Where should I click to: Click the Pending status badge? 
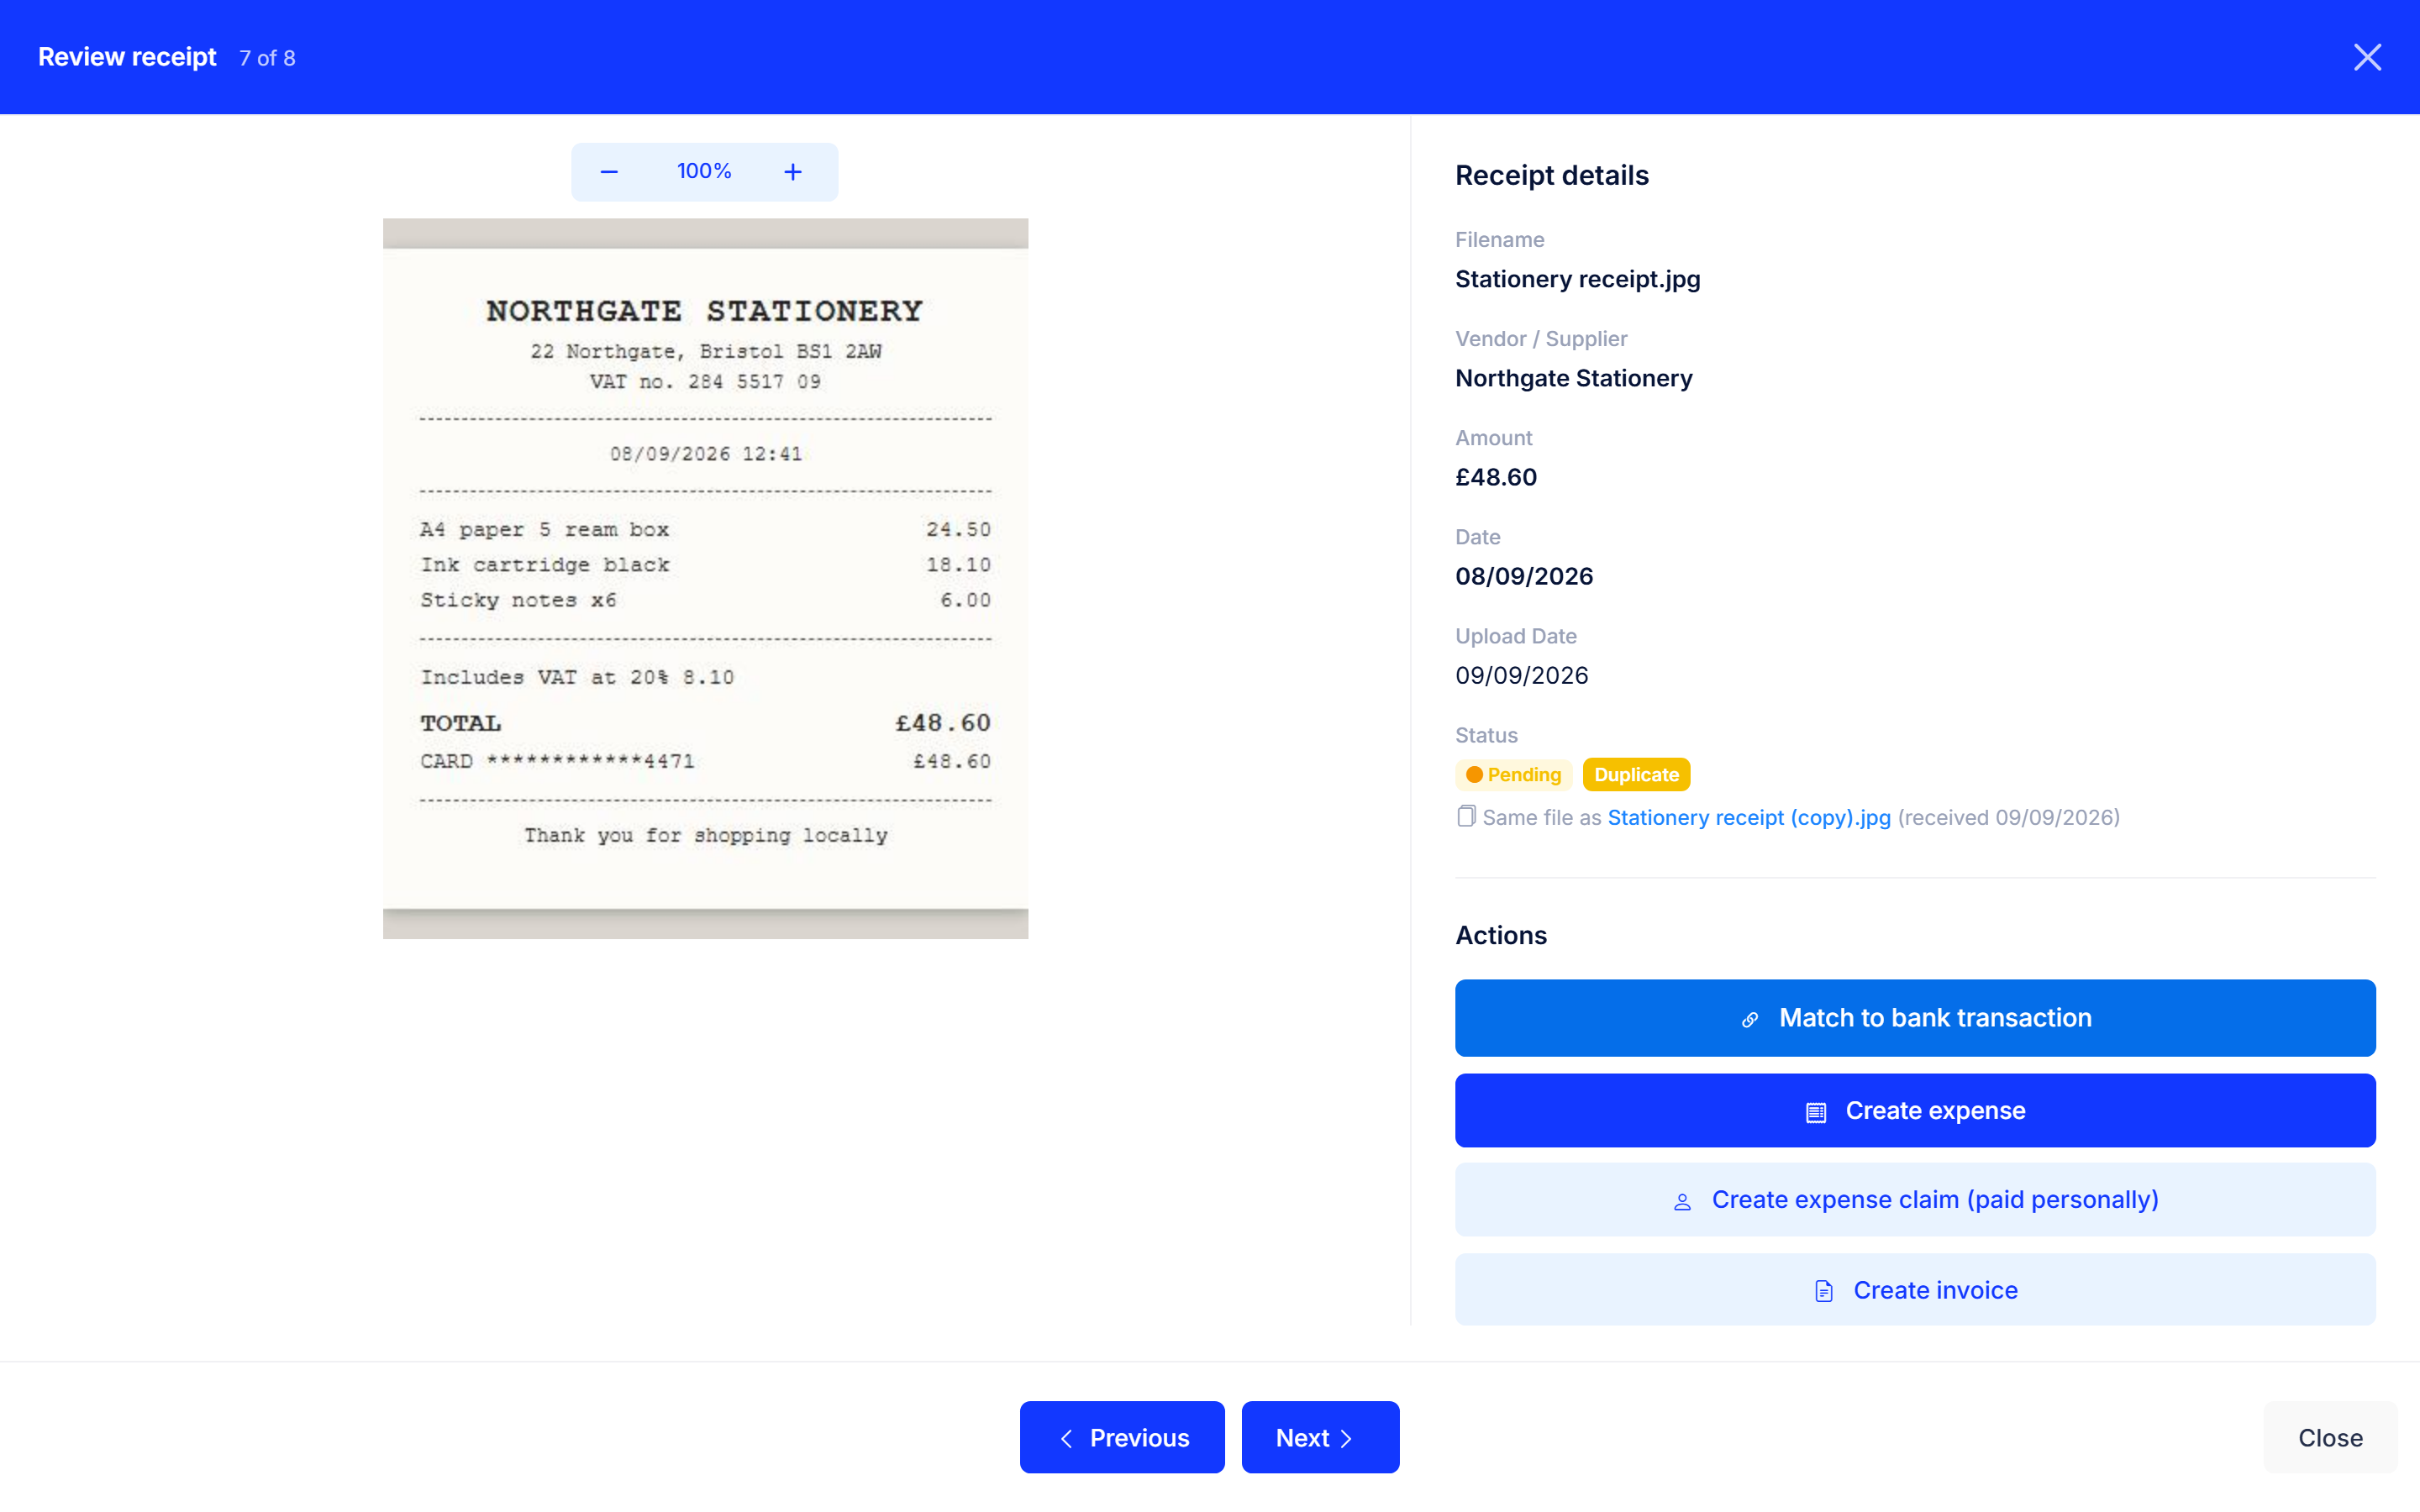coord(1513,774)
